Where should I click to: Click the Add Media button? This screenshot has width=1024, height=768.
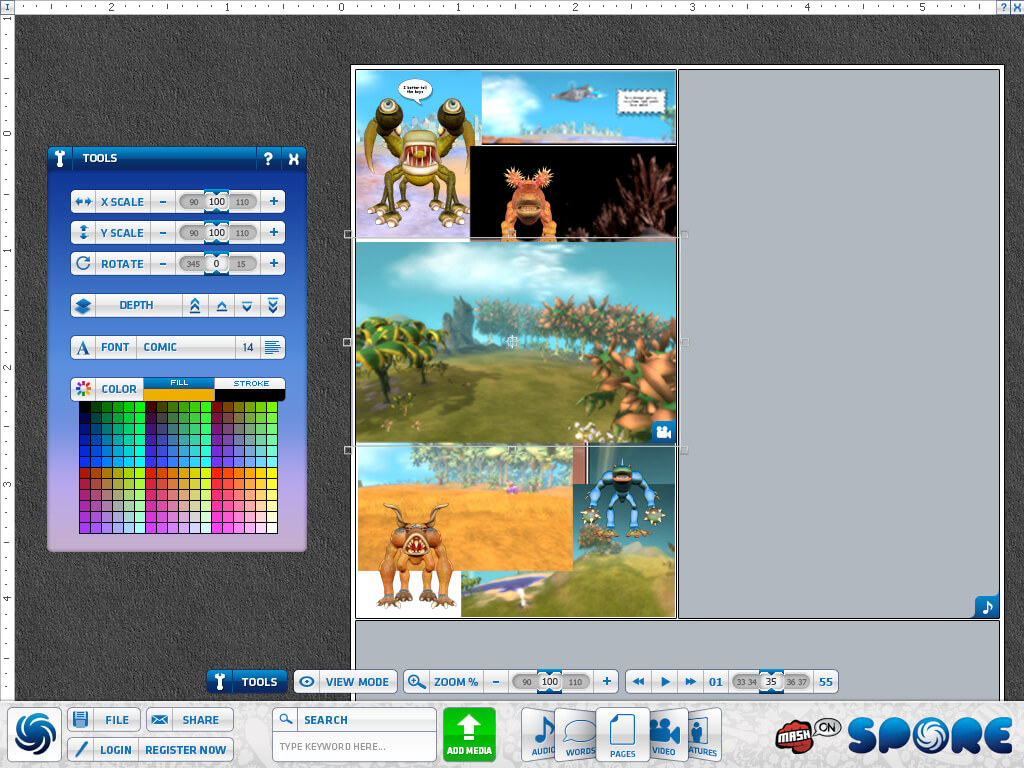coord(469,734)
